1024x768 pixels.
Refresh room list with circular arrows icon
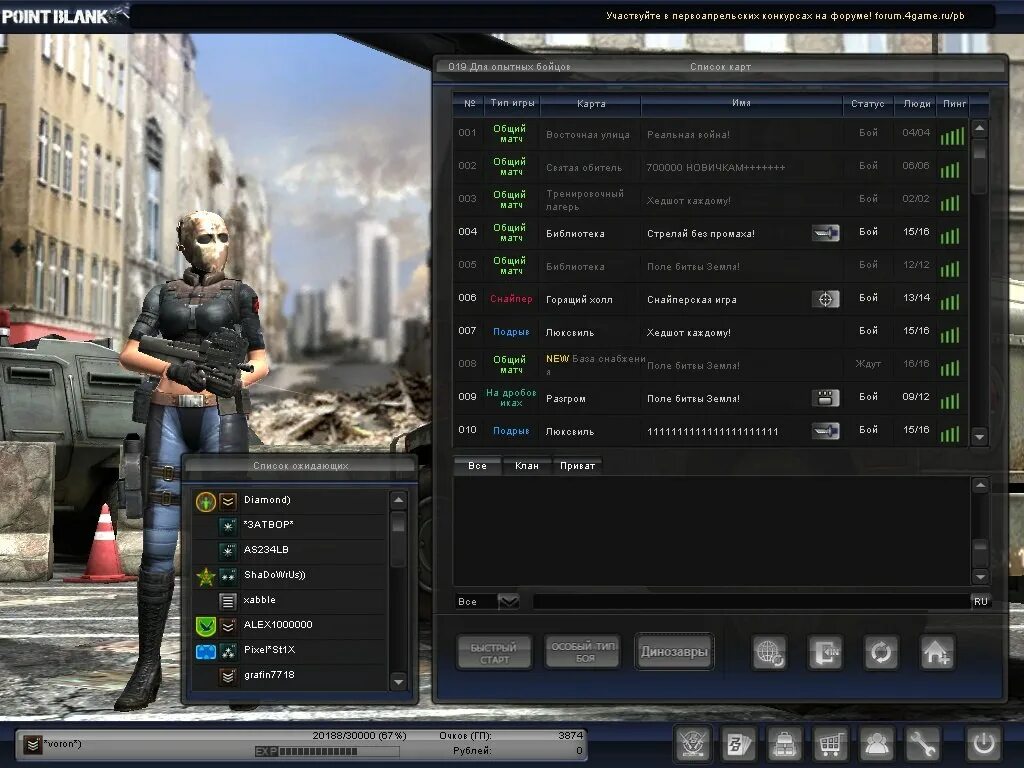(881, 652)
